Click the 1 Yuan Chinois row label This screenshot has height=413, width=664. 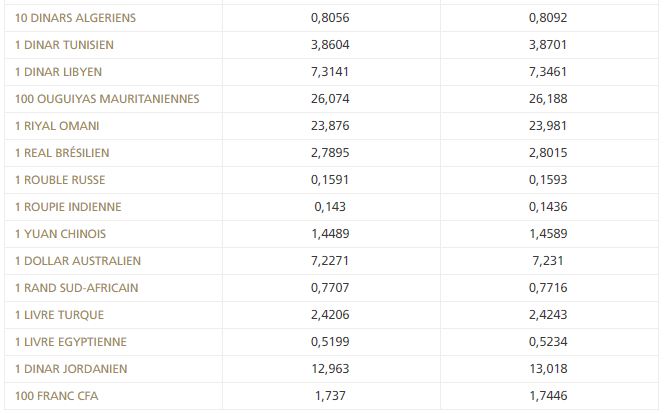[x=60, y=234]
